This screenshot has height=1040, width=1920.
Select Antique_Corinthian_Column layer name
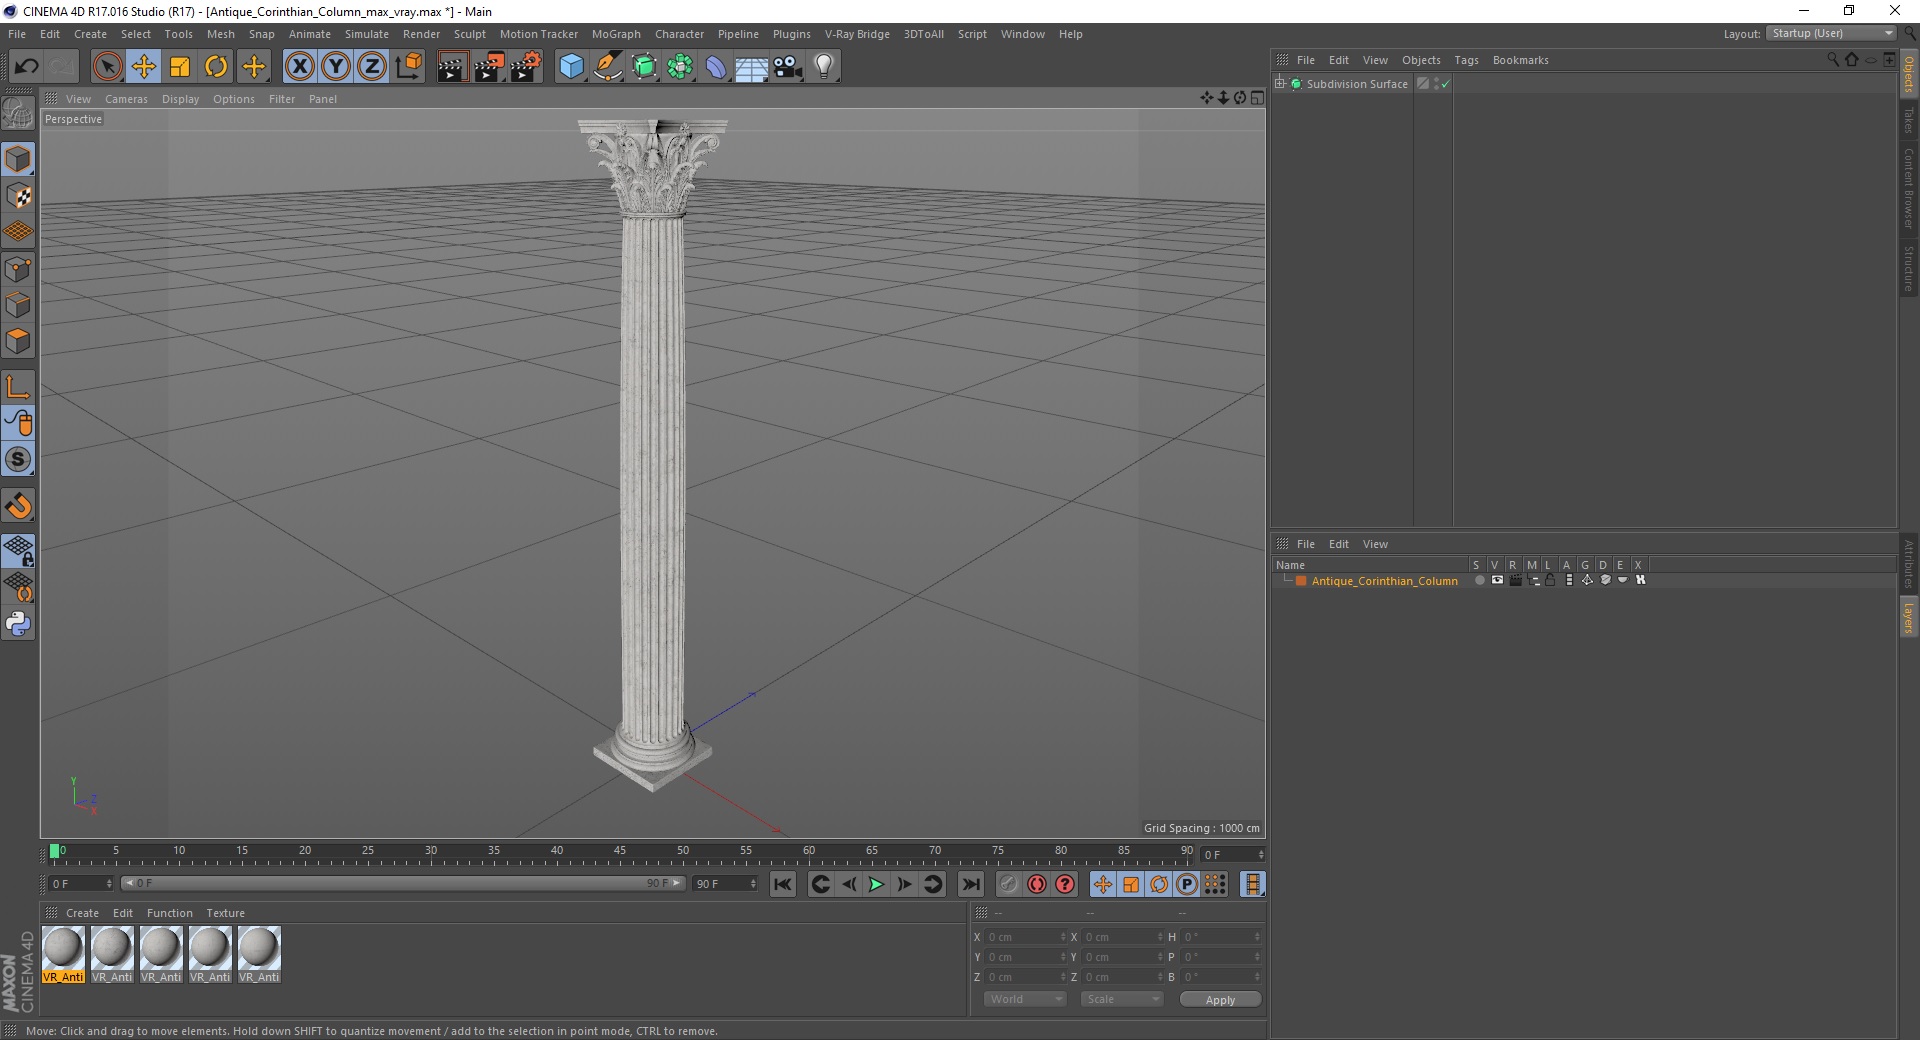click(1384, 581)
